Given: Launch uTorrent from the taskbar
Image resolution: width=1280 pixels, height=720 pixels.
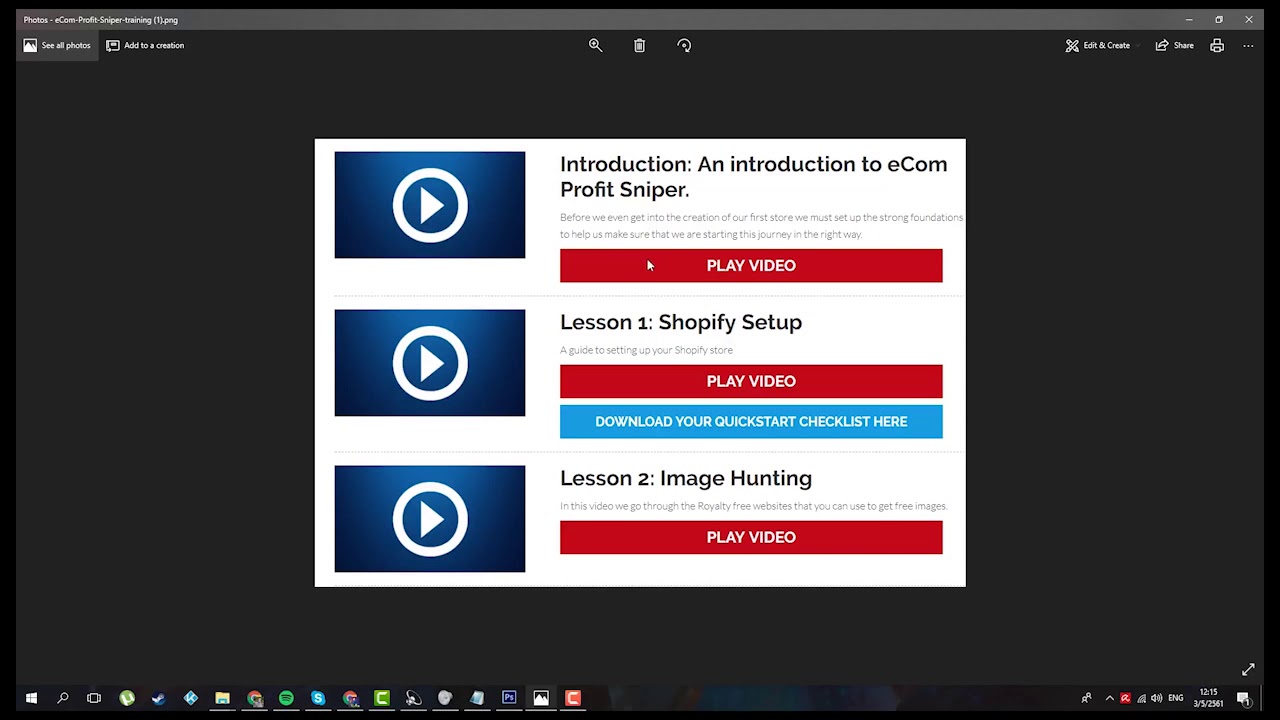Looking at the screenshot, I should [127, 698].
